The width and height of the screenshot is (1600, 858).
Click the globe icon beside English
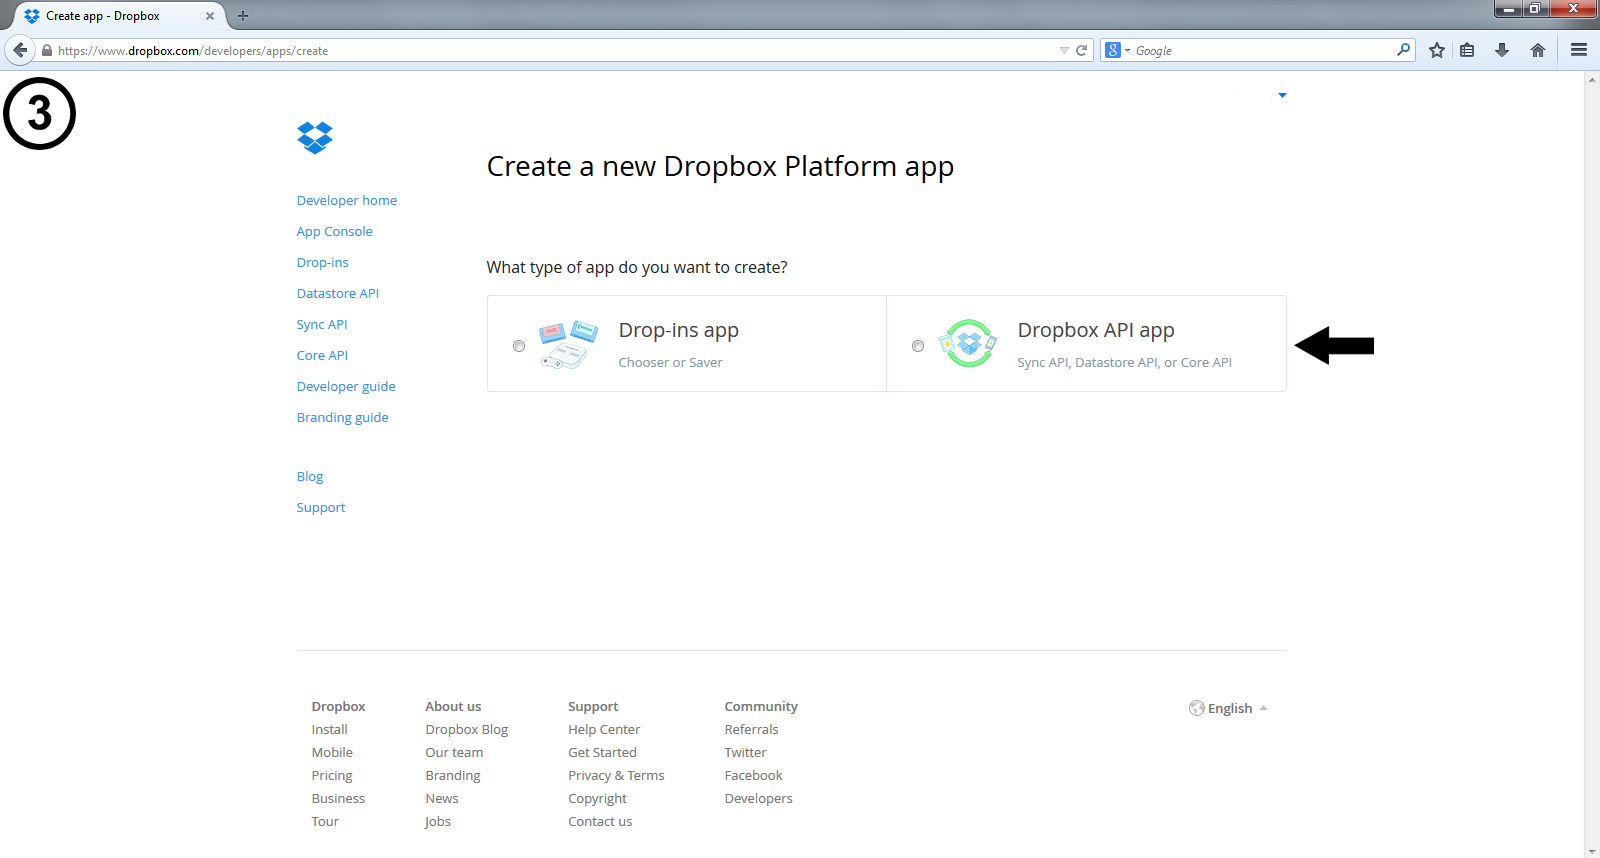click(x=1196, y=708)
